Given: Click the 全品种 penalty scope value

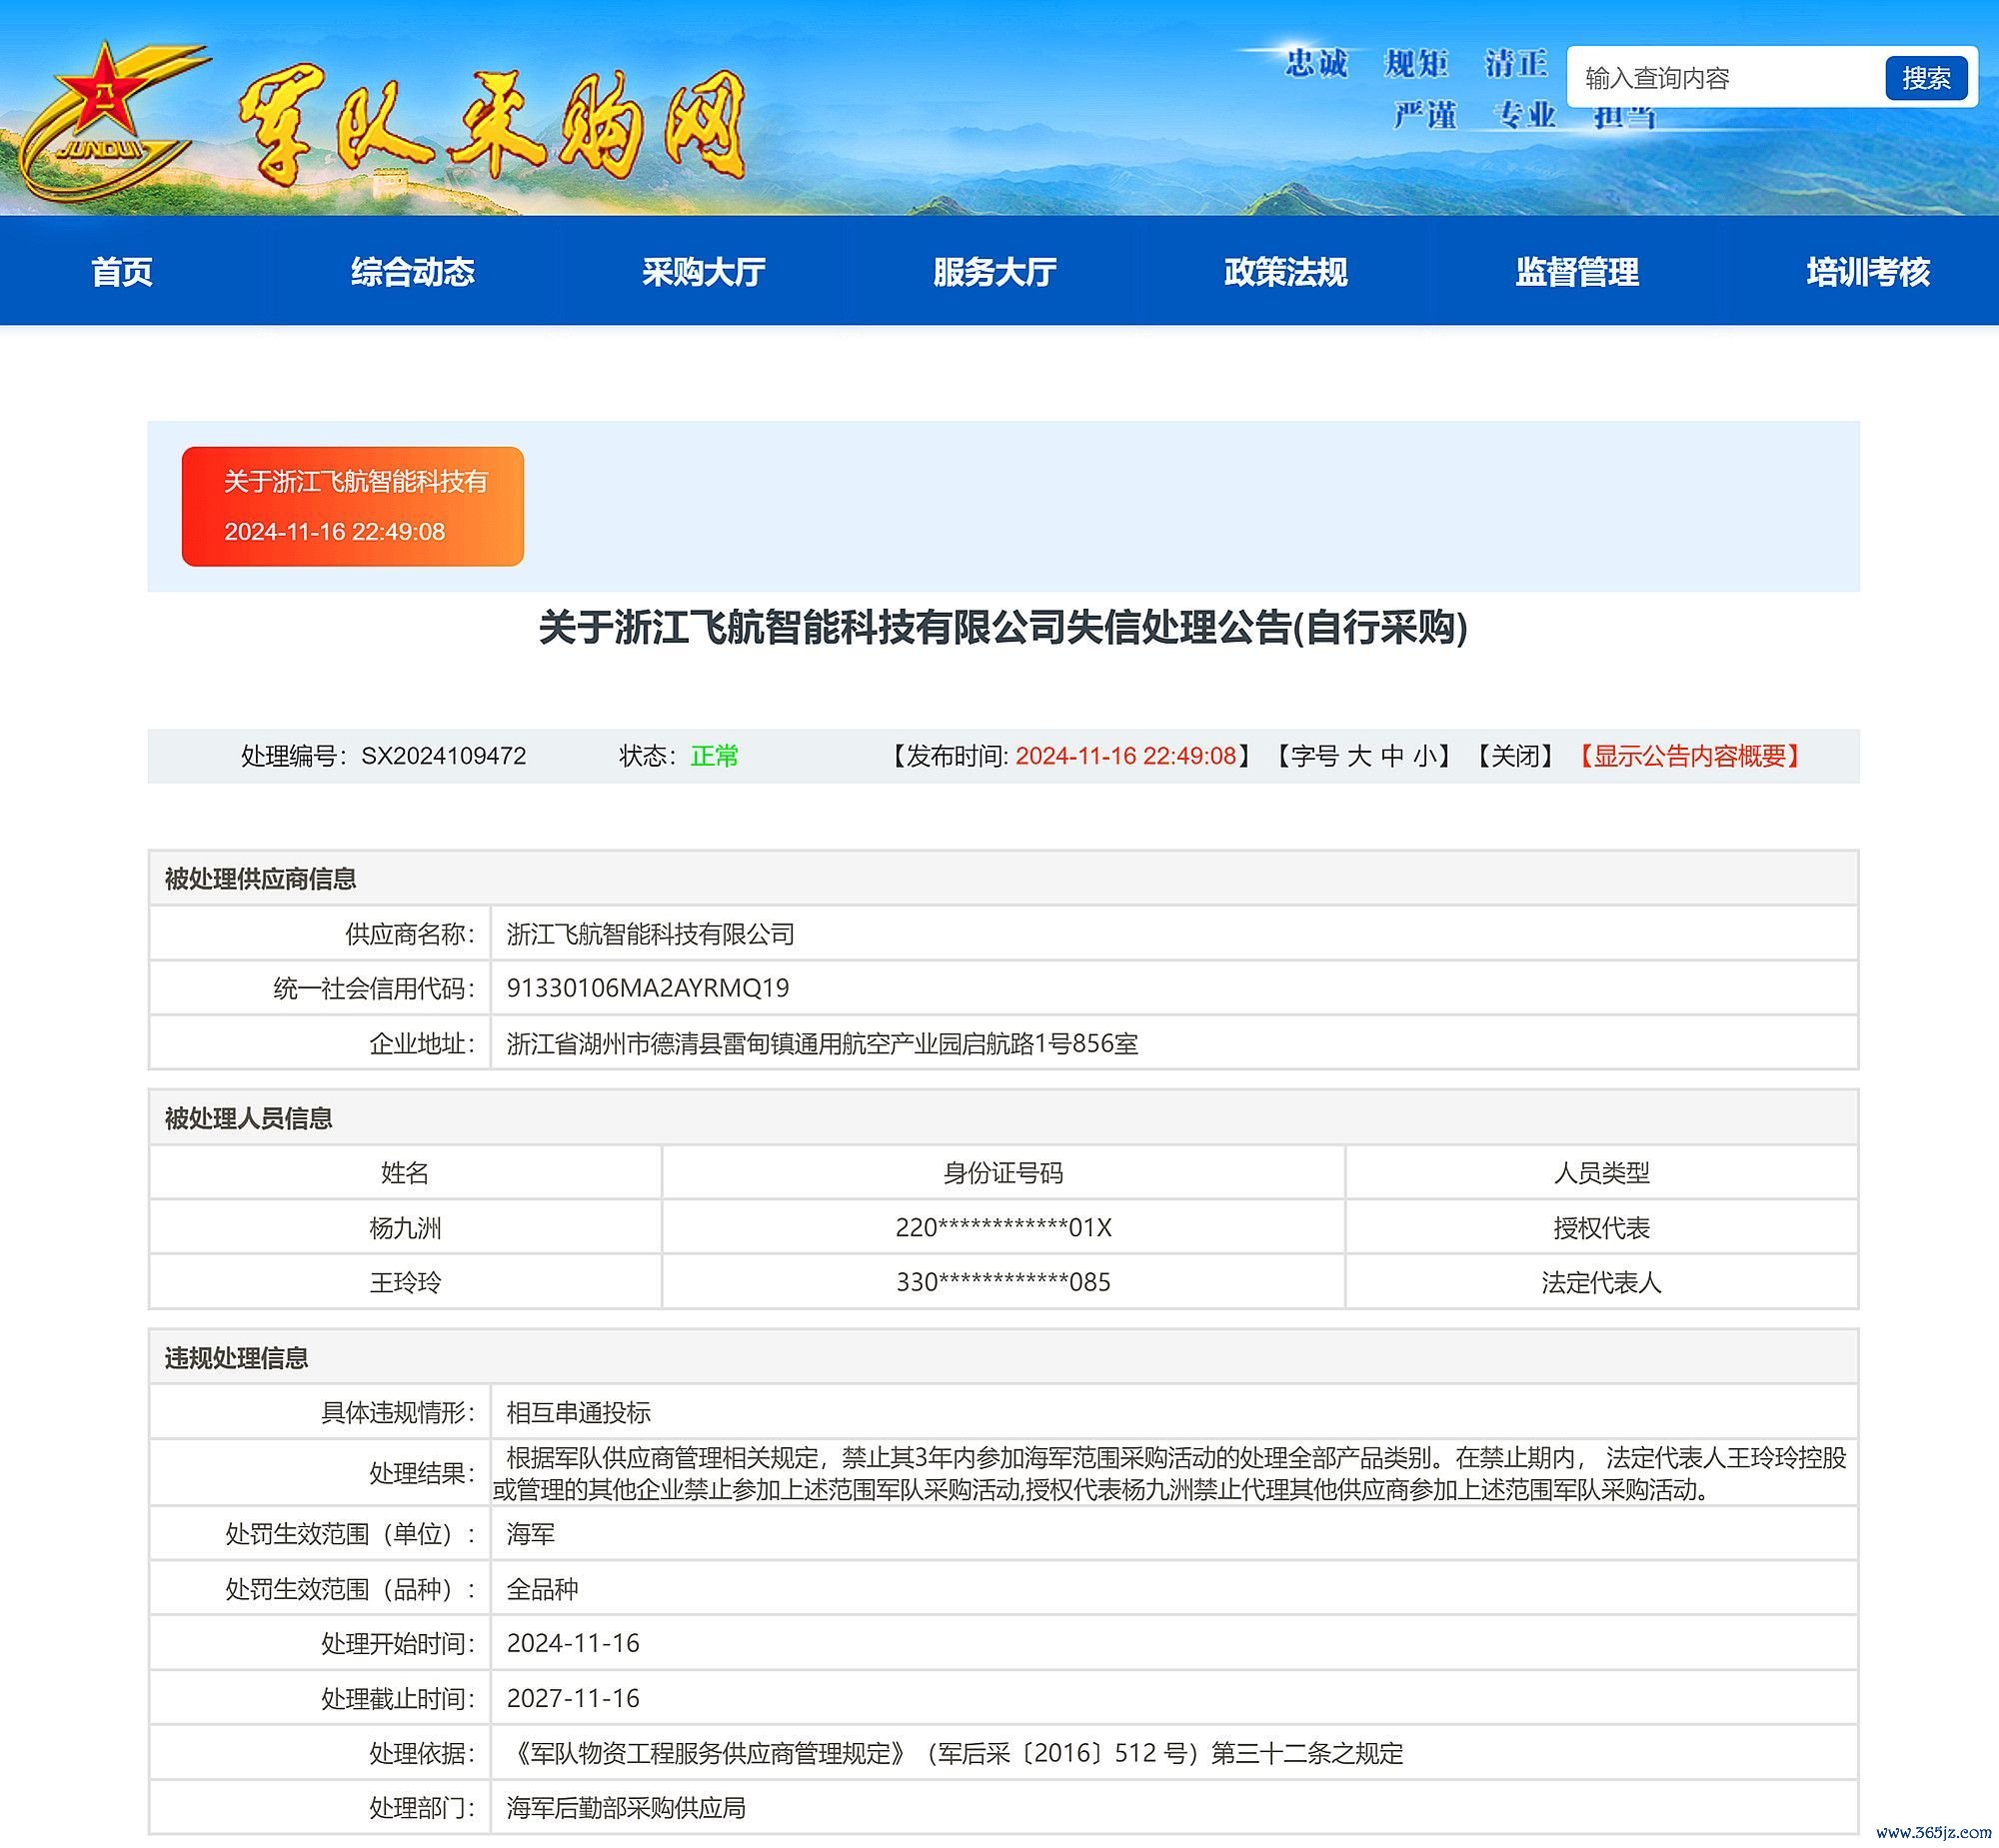Looking at the screenshot, I should (x=542, y=1589).
